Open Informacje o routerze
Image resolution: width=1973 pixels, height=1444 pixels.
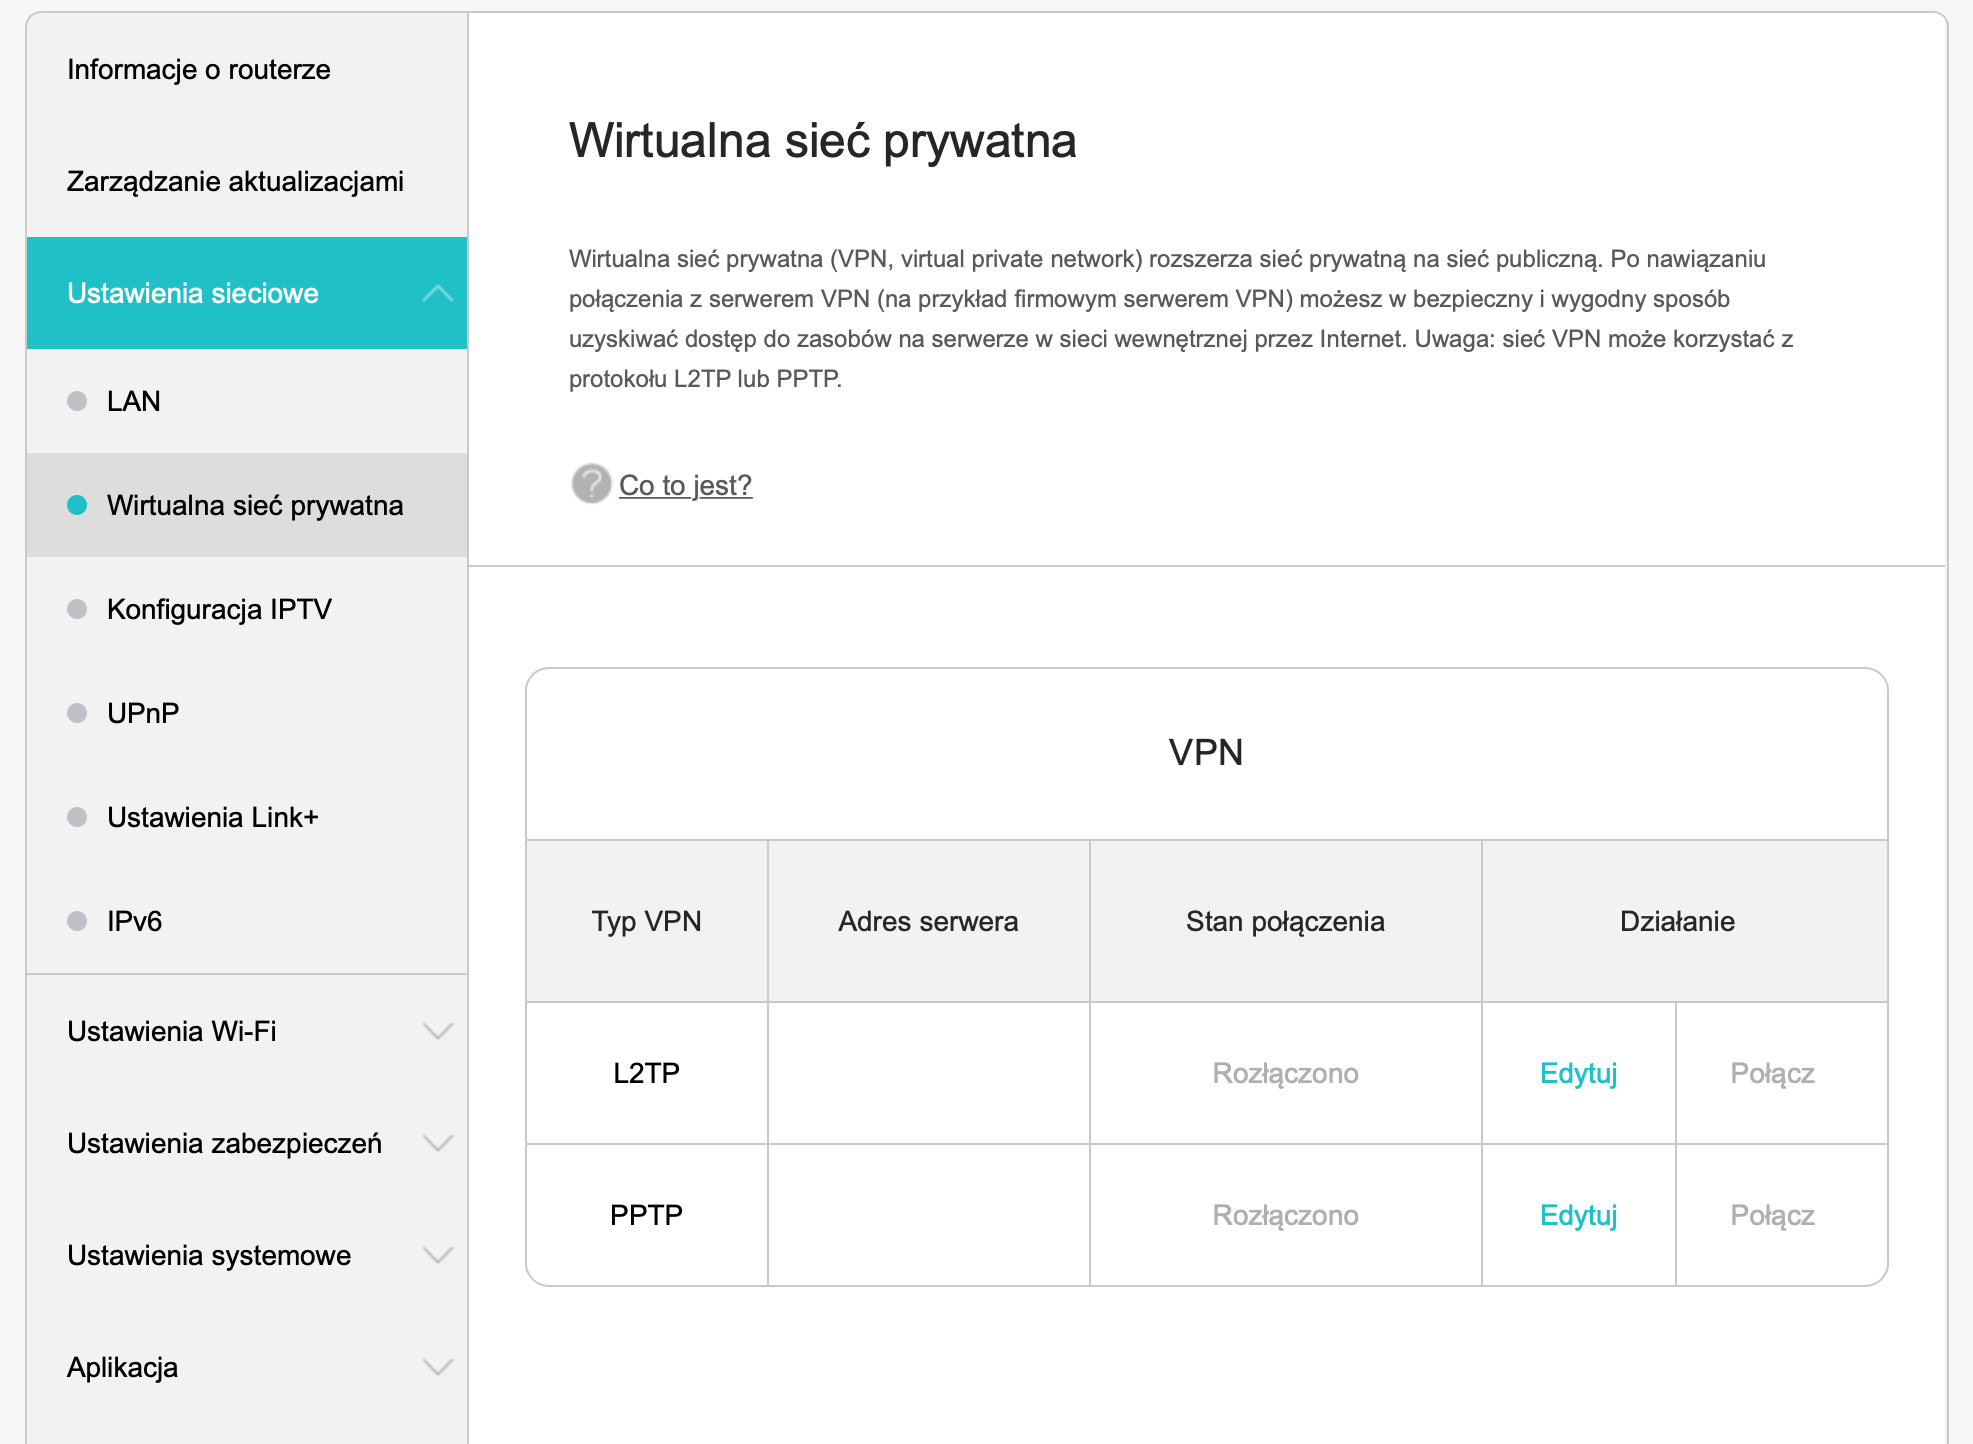click(x=198, y=69)
